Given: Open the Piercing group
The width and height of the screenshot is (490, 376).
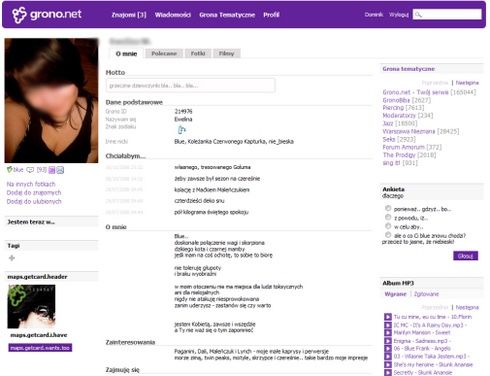Looking at the screenshot, I should (393, 108).
